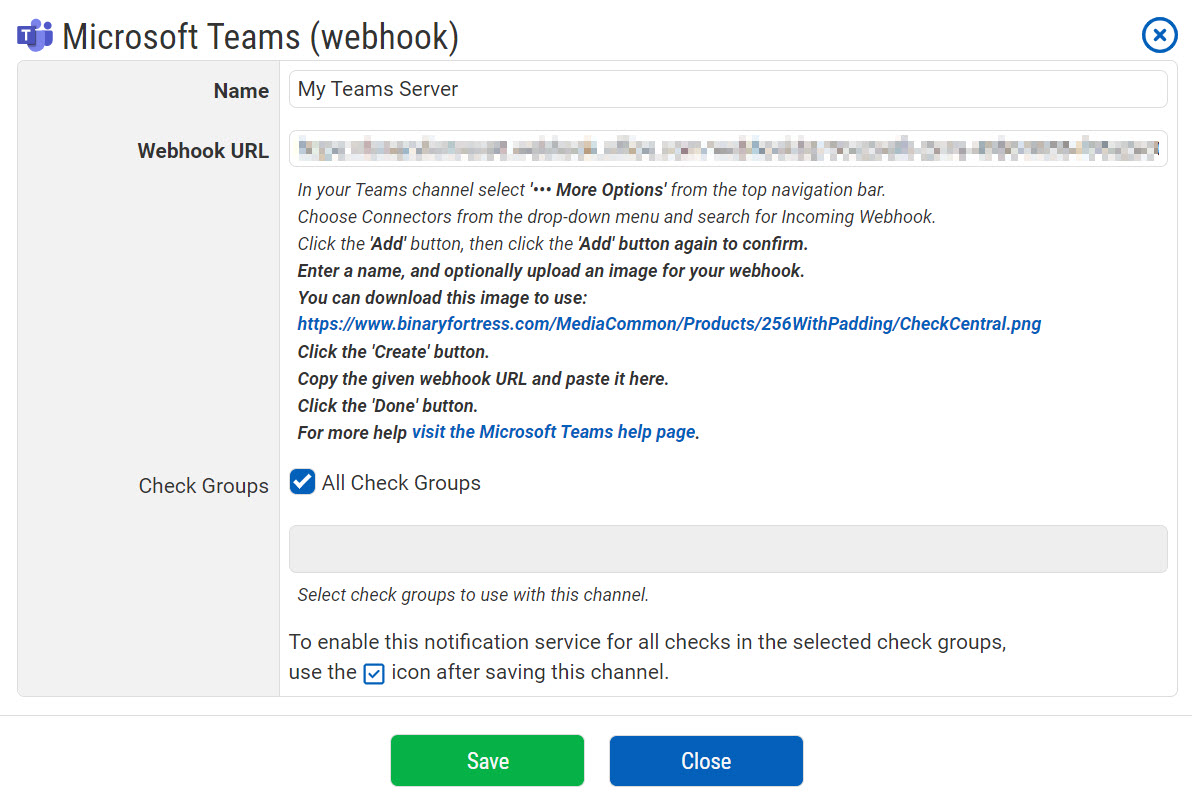Click the 'Check Groups' row label
The width and height of the screenshot is (1192, 803).
coord(203,486)
